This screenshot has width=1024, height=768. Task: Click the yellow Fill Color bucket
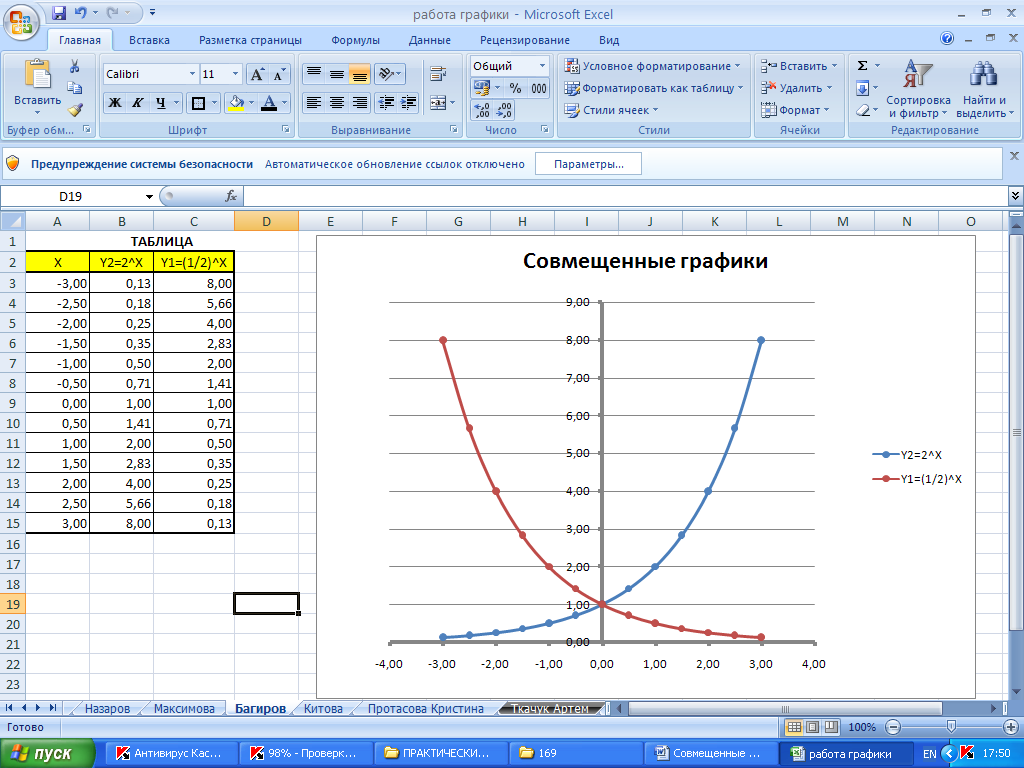(x=236, y=103)
